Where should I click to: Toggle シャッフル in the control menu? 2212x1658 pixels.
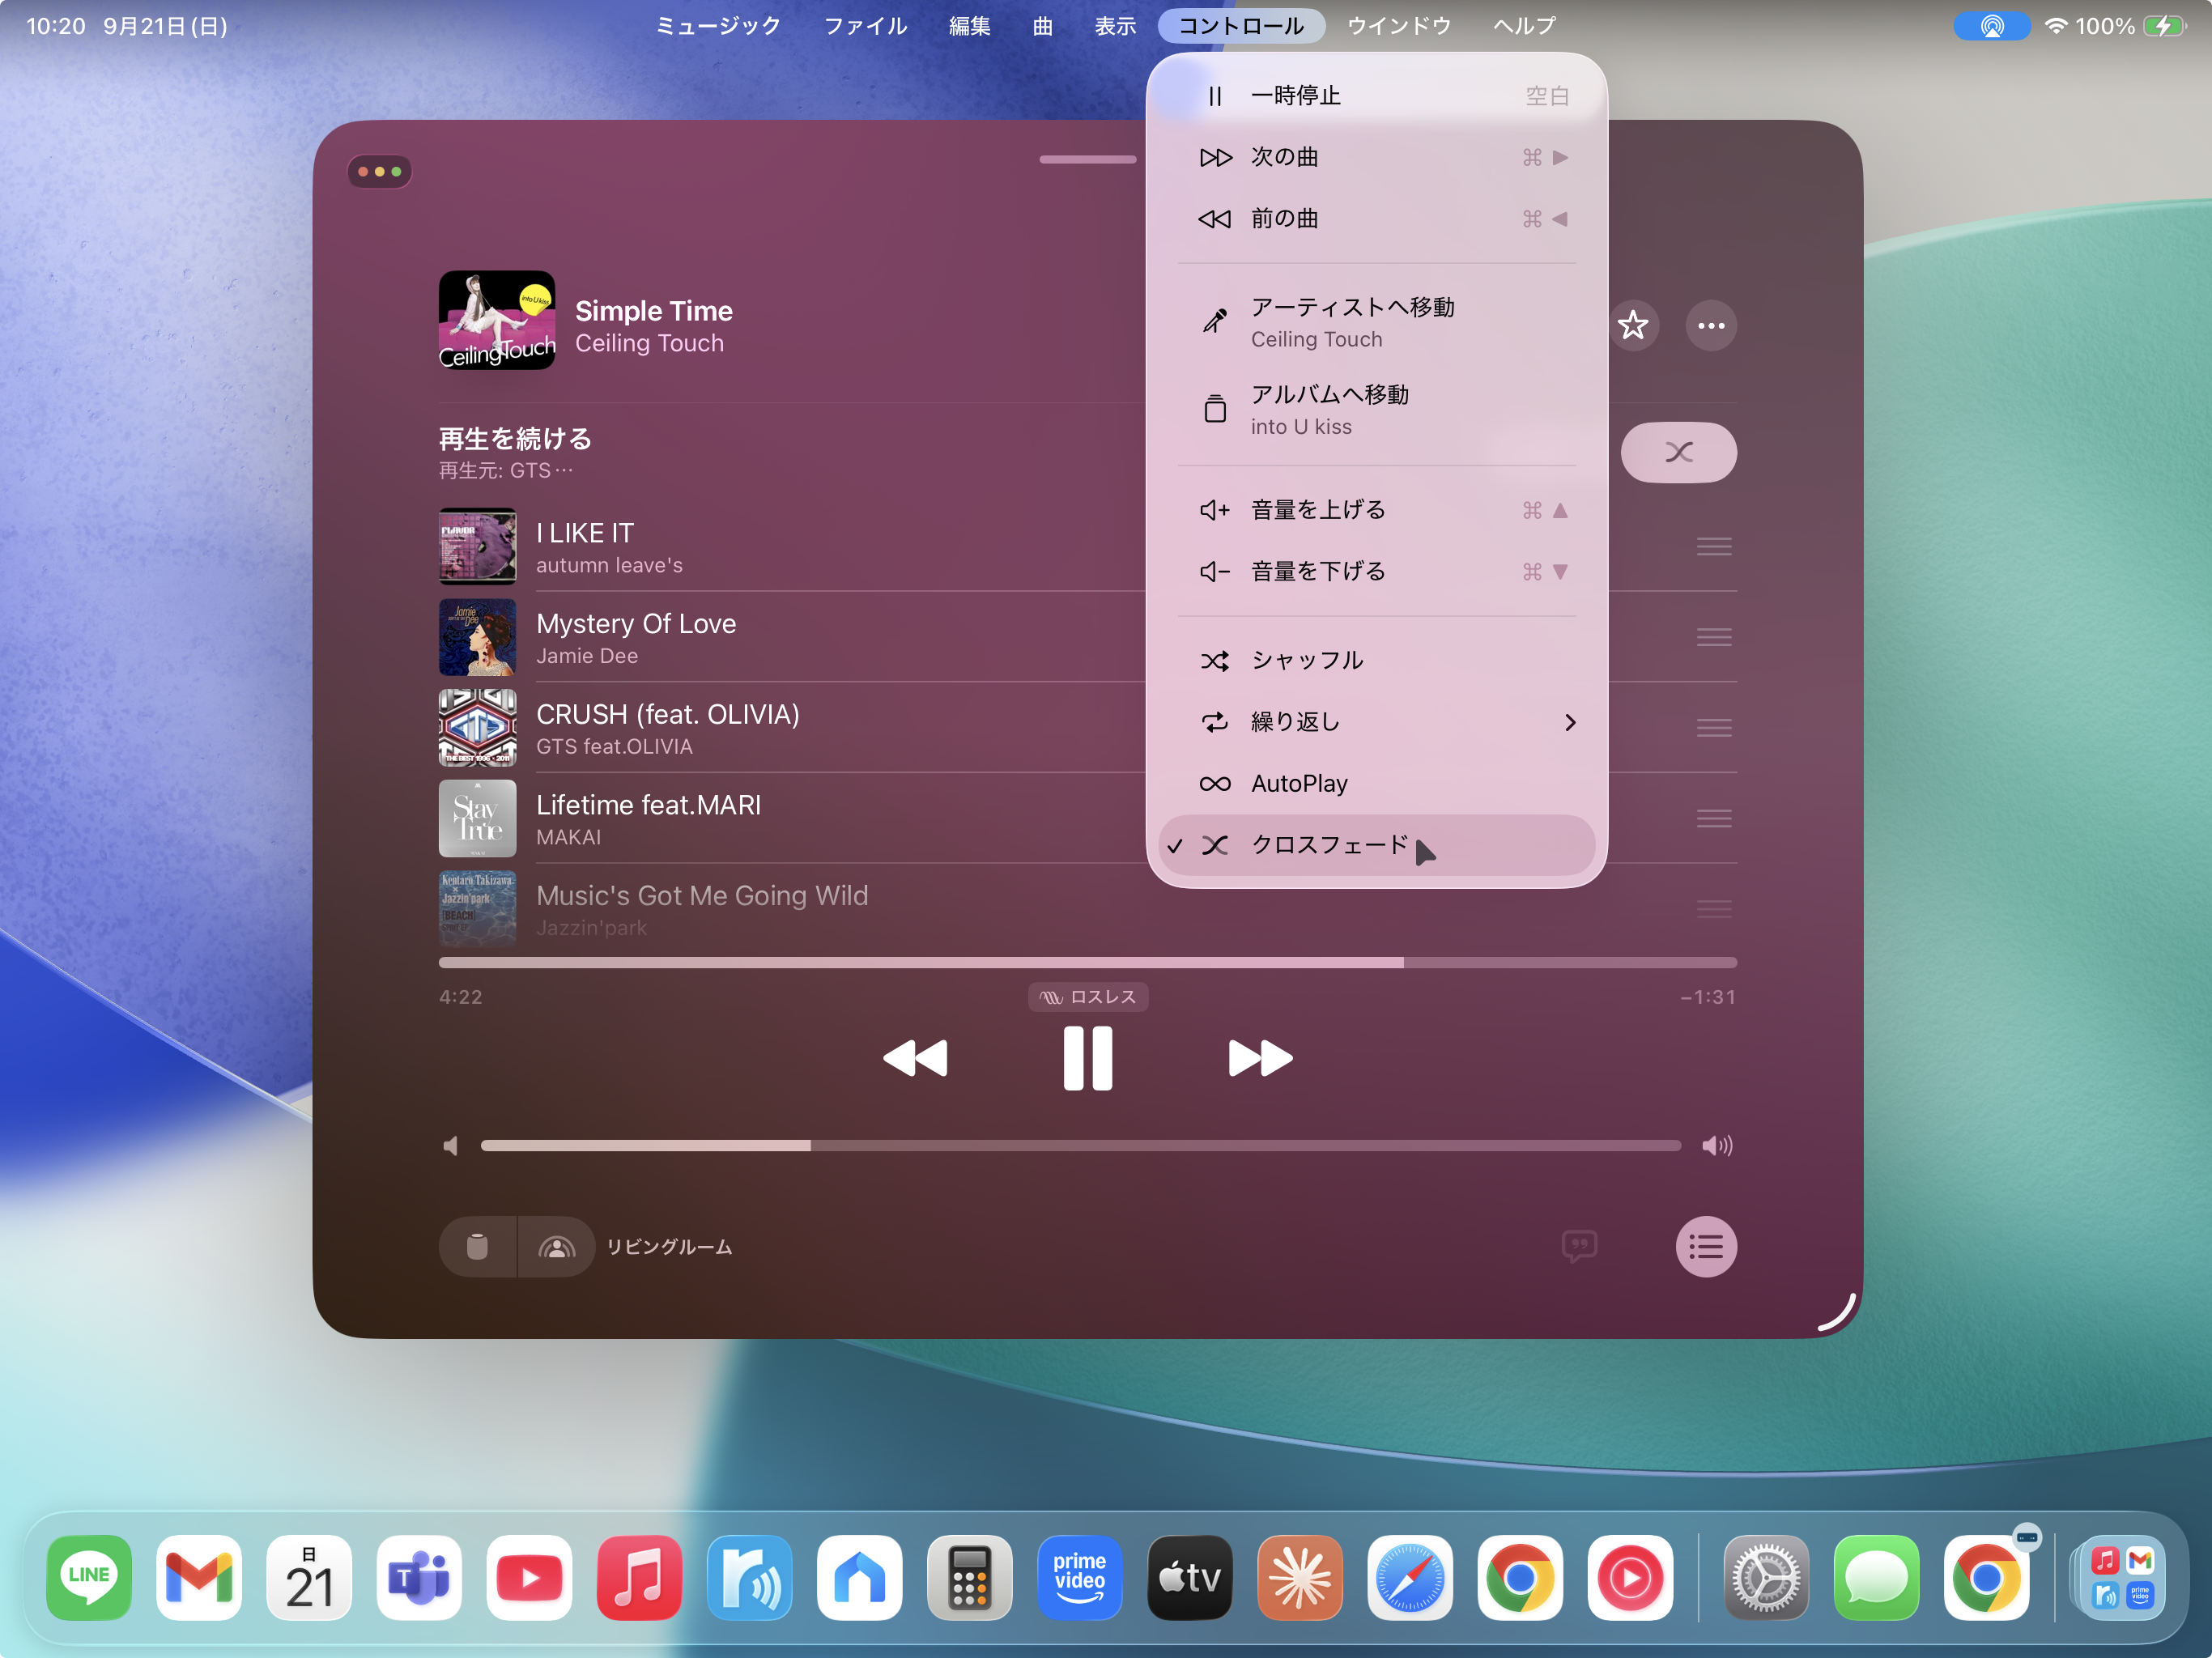click(1306, 660)
